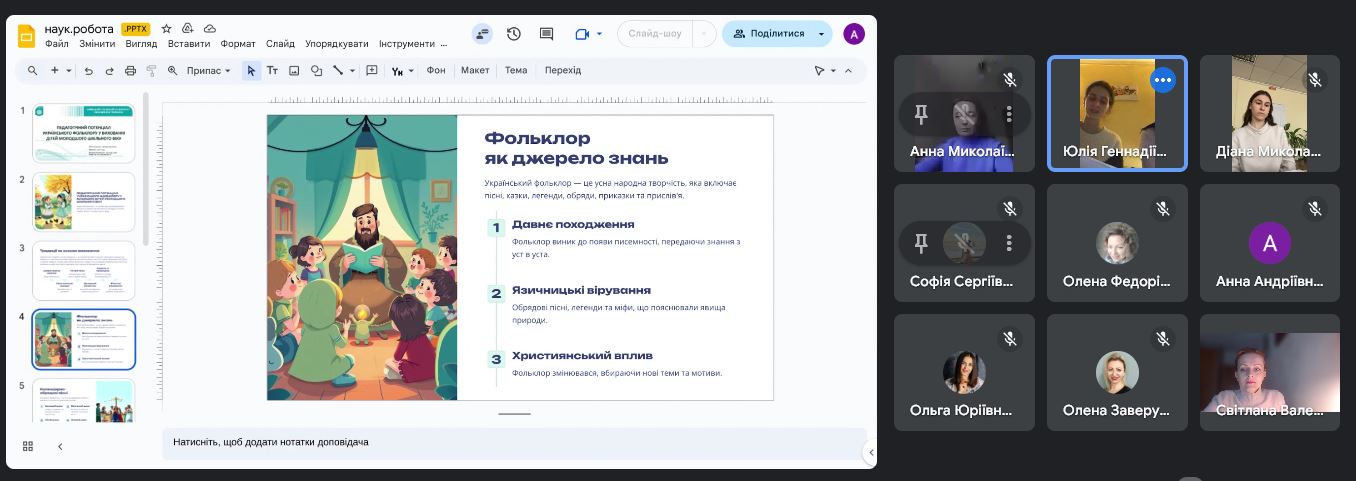The width and height of the screenshot is (1356, 481).
Task: Open version history clock icon
Action: (x=514, y=34)
